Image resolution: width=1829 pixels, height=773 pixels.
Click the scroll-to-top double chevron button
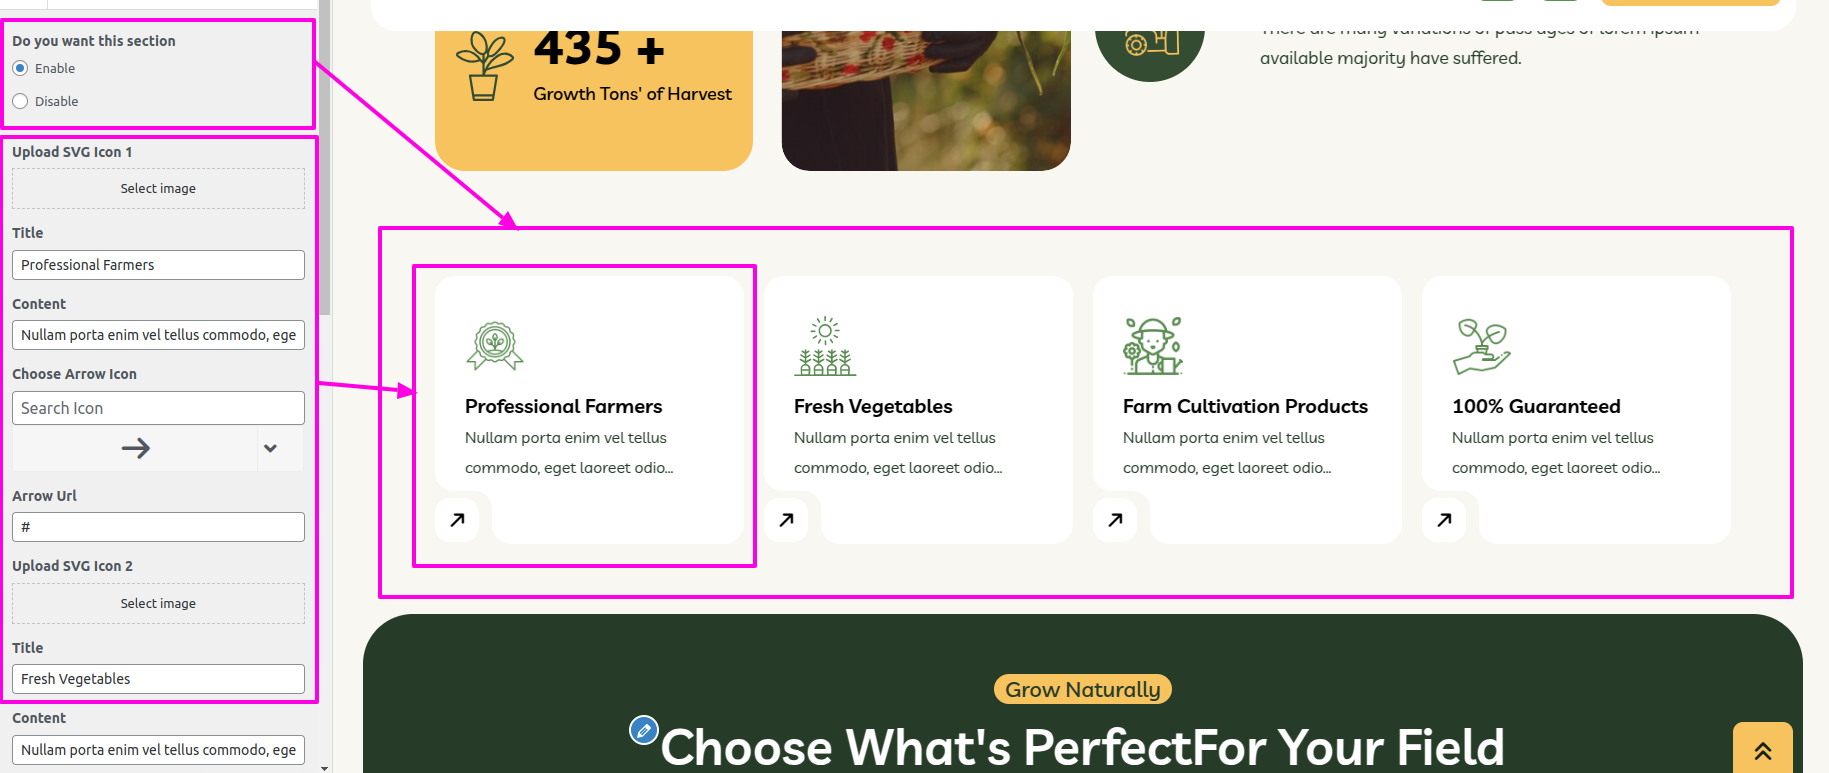coord(1762,748)
